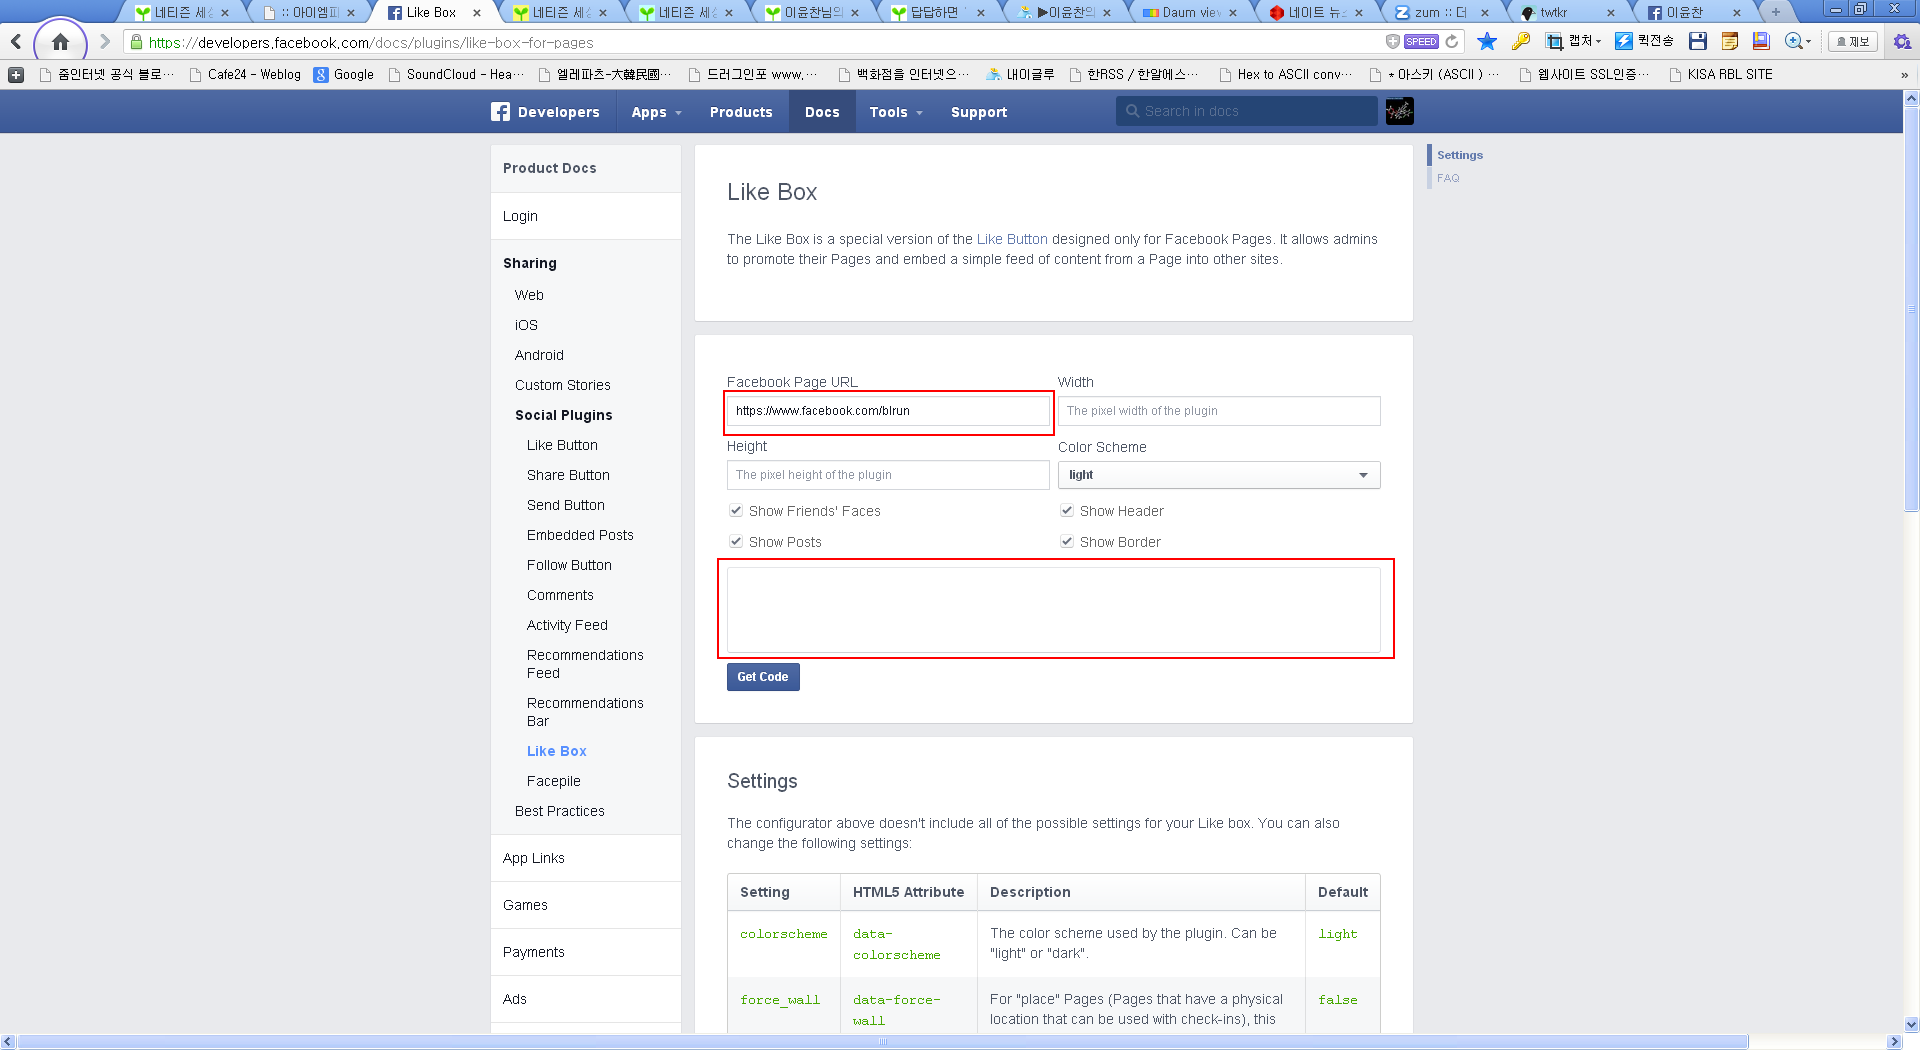
Task: Open the App Links section
Action: (533, 858)
